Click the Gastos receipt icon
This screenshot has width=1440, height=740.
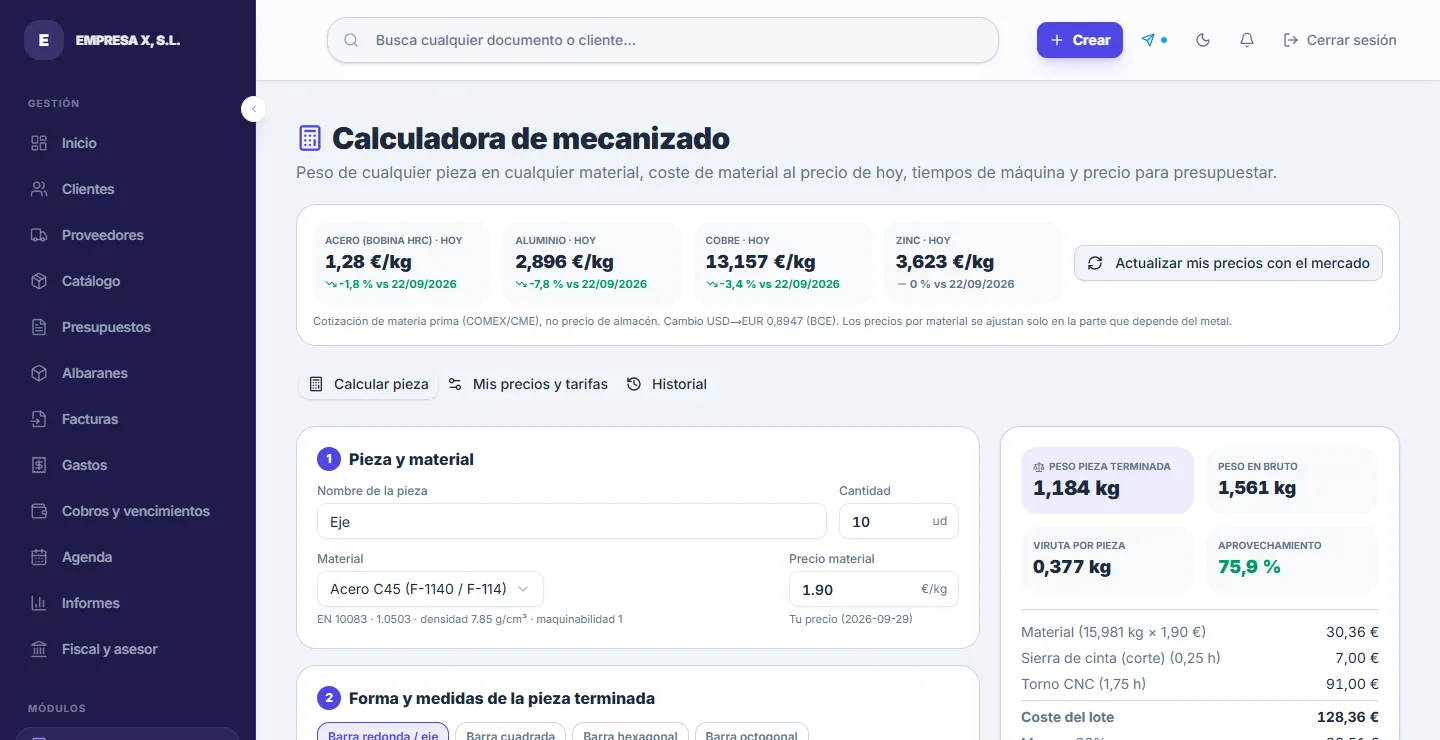pyautogui.click(x=39, y=465)
